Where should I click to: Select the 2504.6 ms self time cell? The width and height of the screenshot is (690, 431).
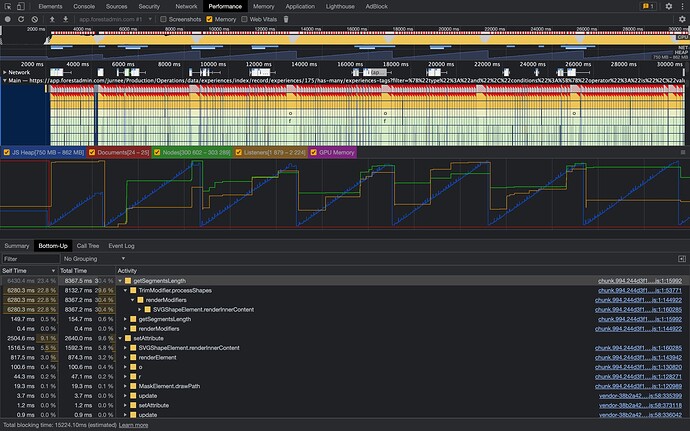[x=29, y=339]
